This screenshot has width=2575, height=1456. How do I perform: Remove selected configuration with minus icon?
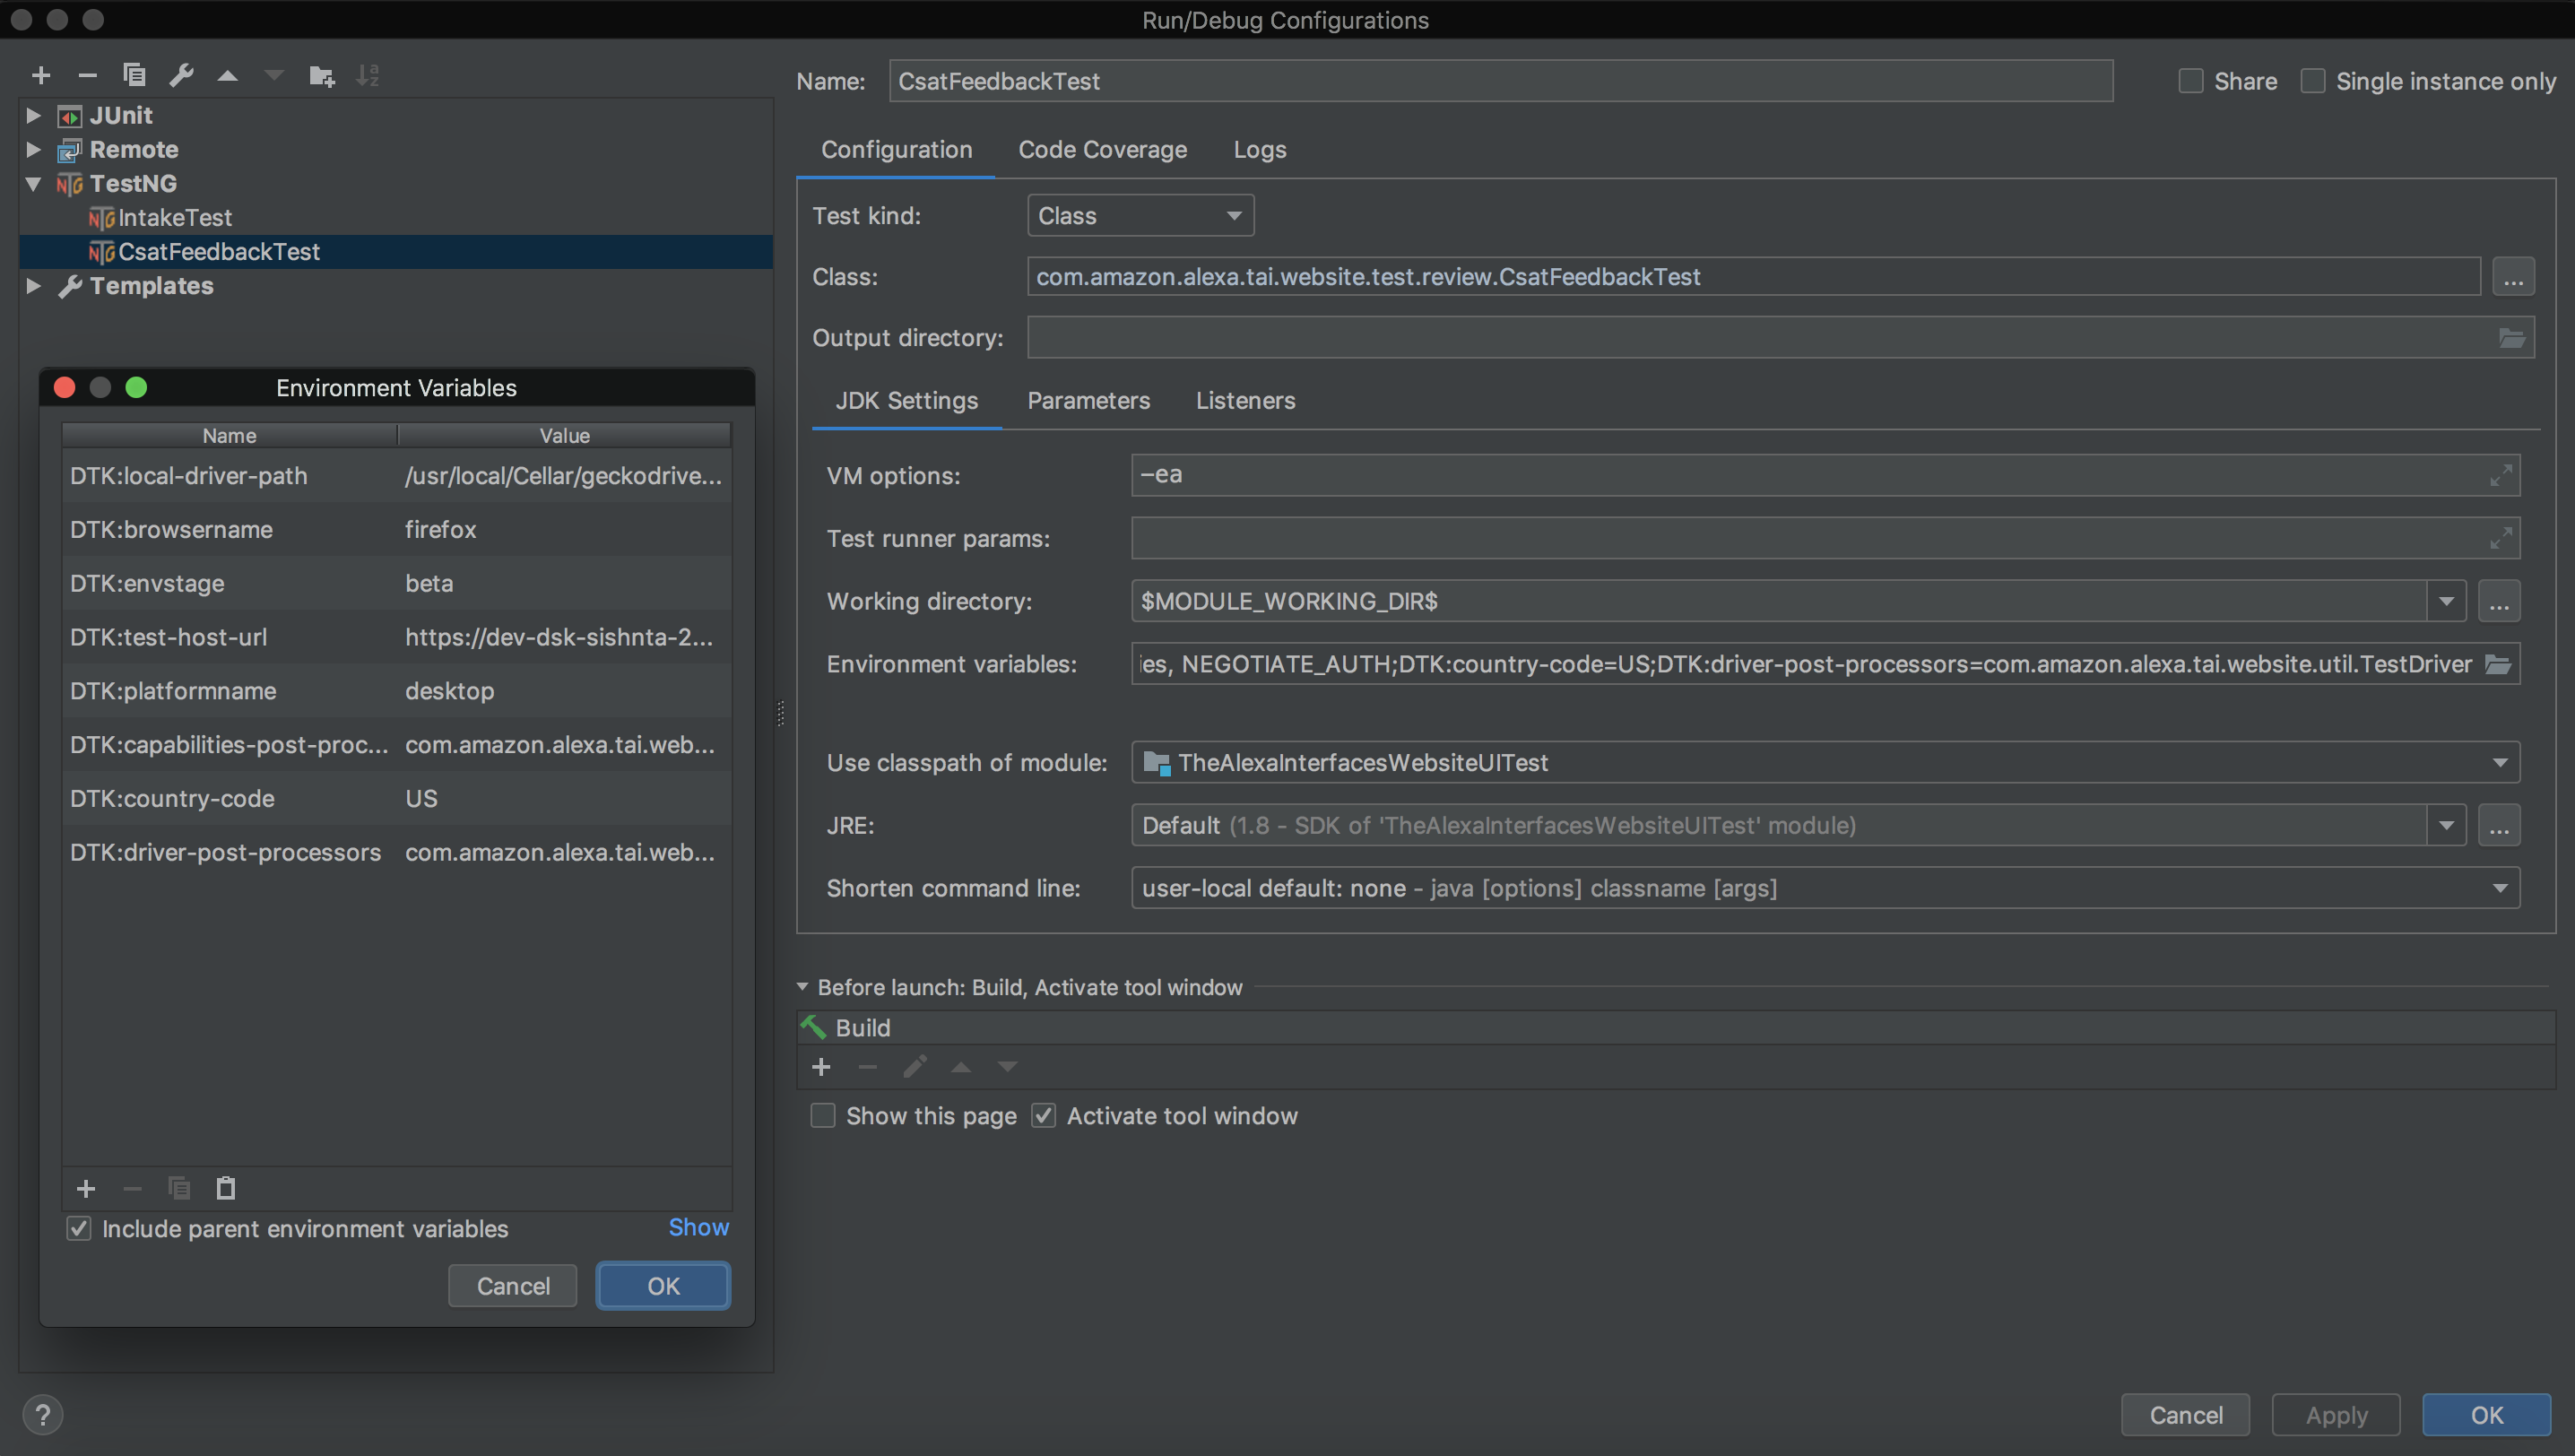click(x=87, y=75)
